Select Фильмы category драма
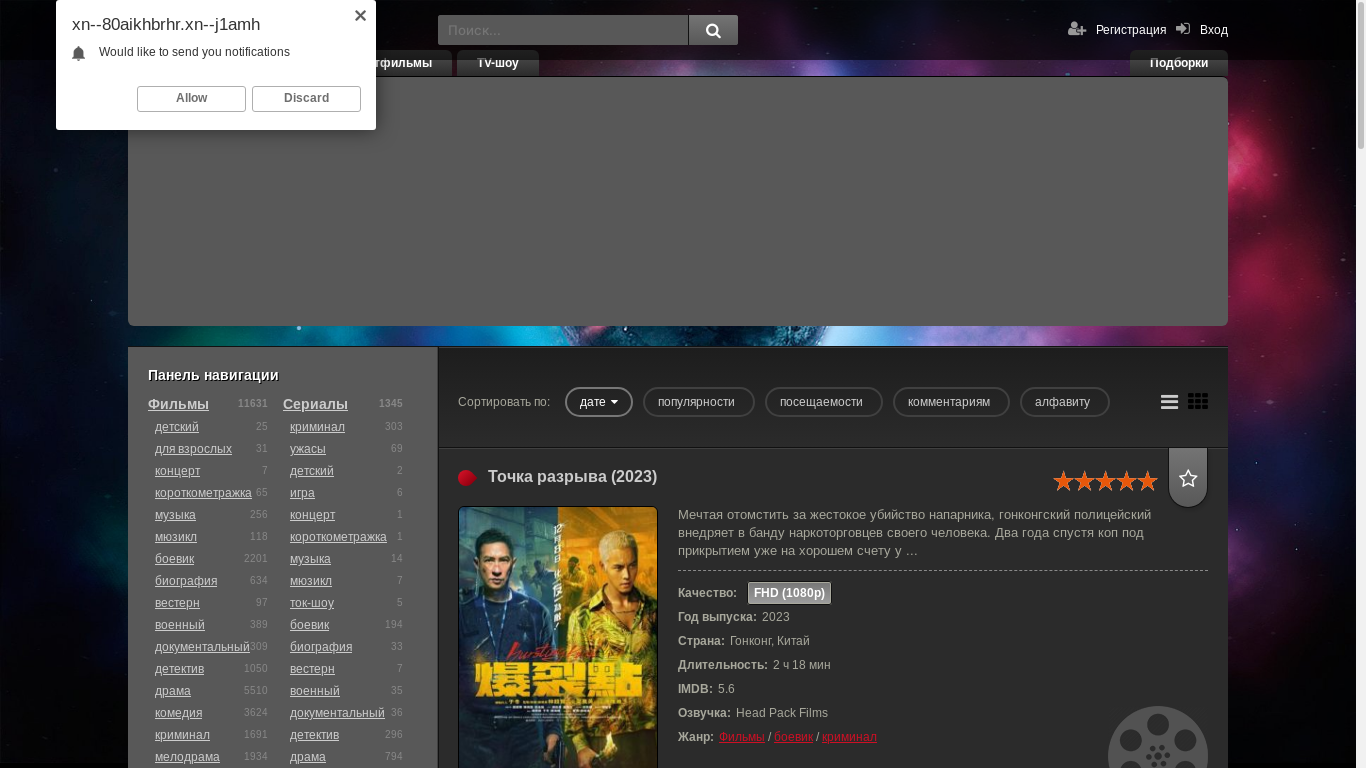This screenshot has height=768, width=1366. tap(173, 691)
